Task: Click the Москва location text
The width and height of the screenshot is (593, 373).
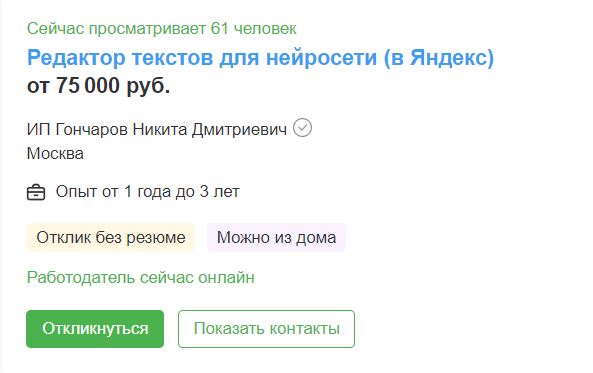Action: tap(55, 154)
